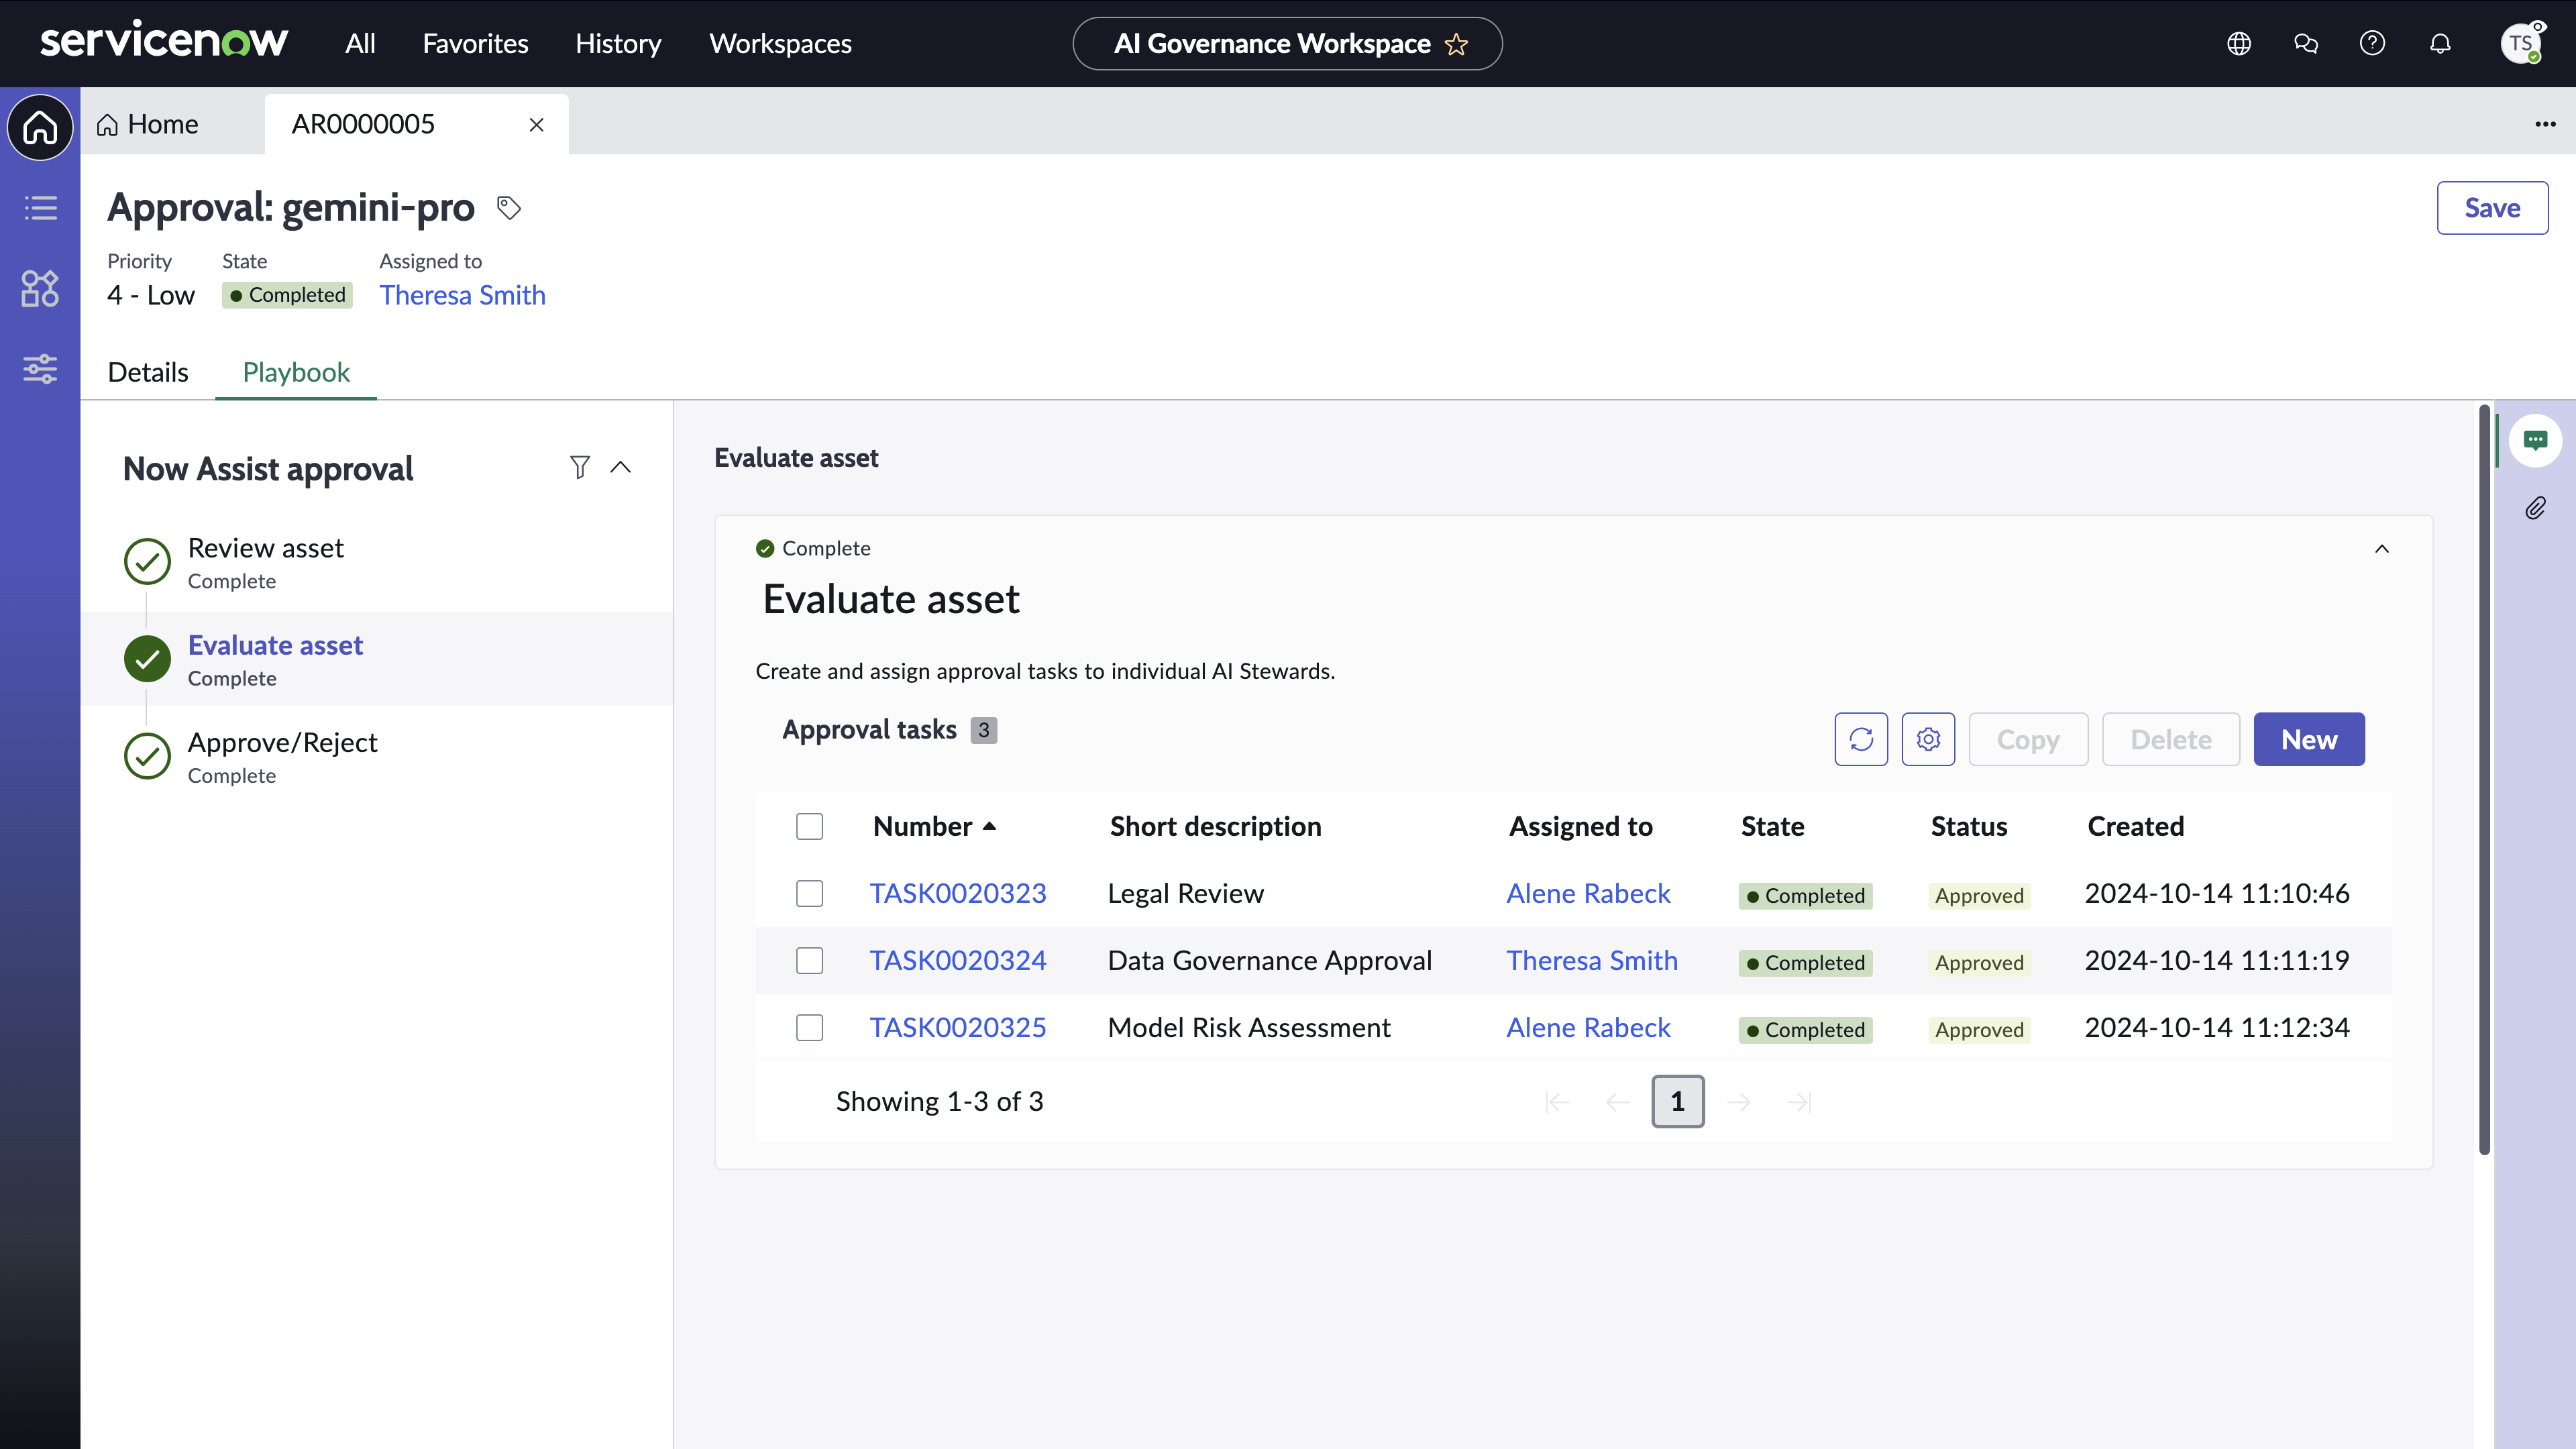Select the Playbook tab

[296, 372]
